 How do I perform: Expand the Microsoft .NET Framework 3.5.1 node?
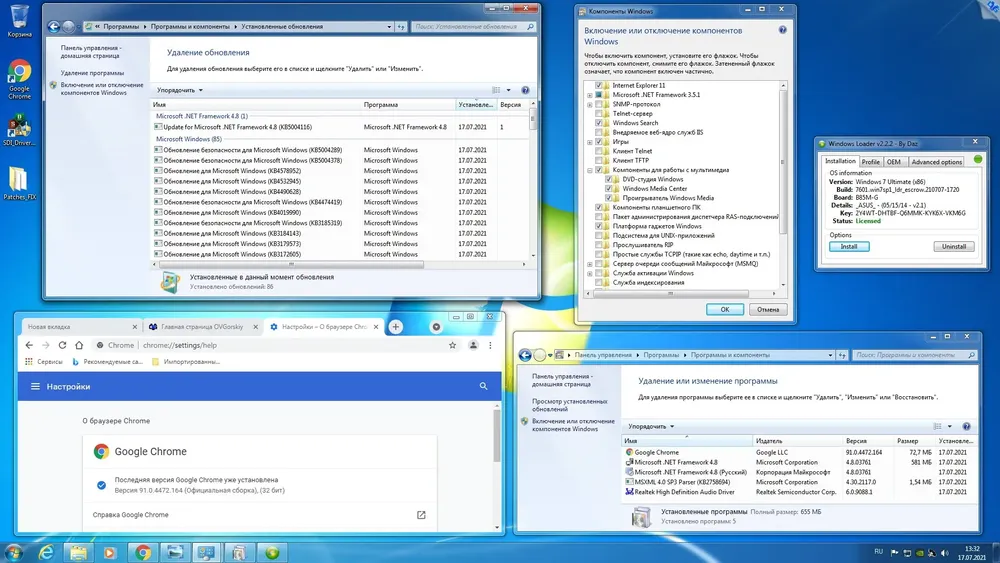pos(590,95)
